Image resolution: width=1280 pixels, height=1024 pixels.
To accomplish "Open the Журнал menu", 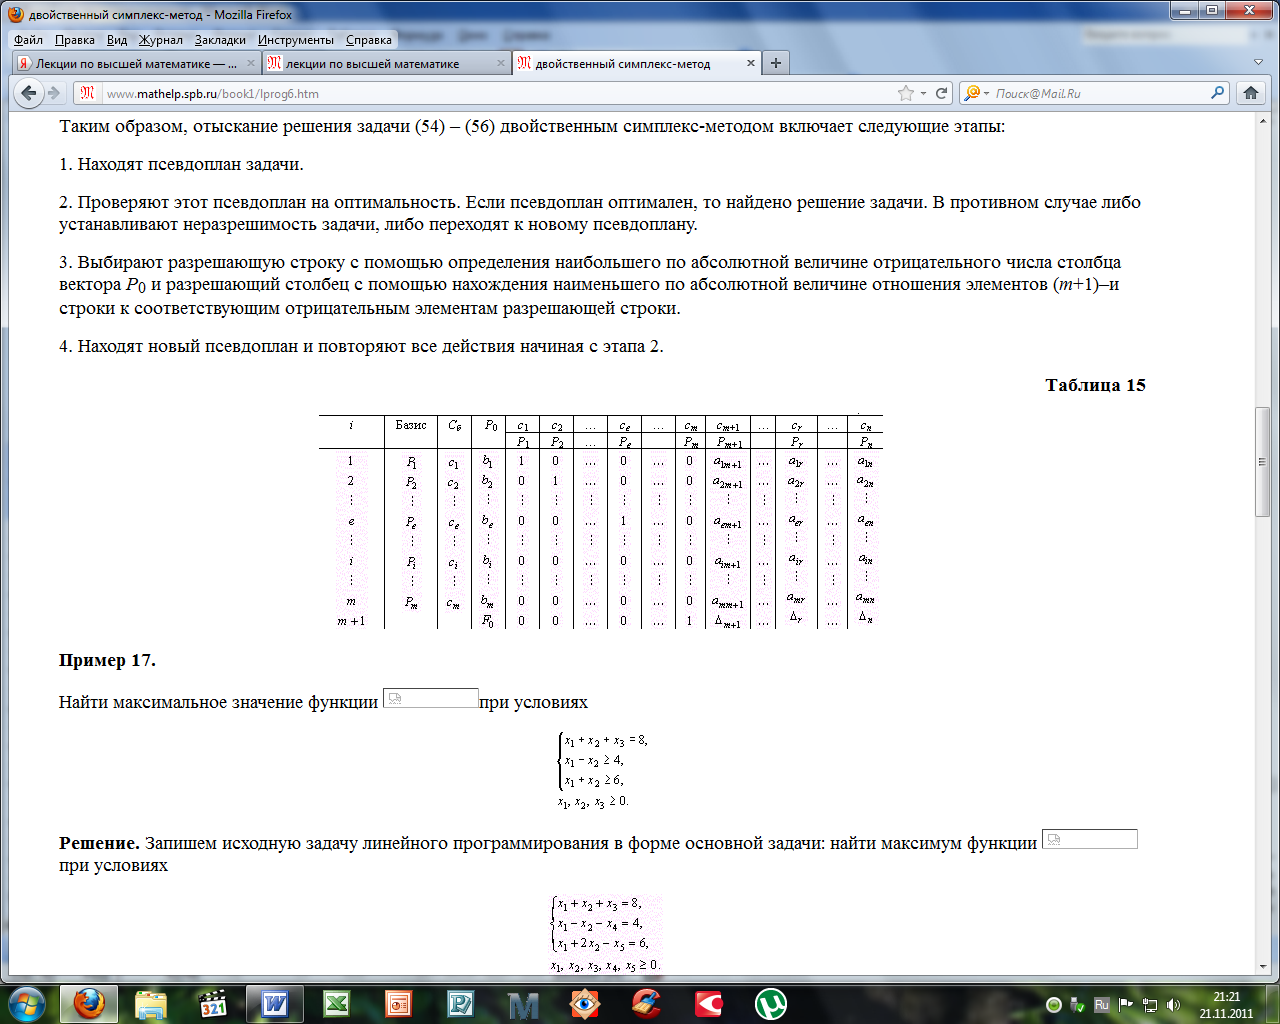I will pyautogui.click(x=161, y=40).
